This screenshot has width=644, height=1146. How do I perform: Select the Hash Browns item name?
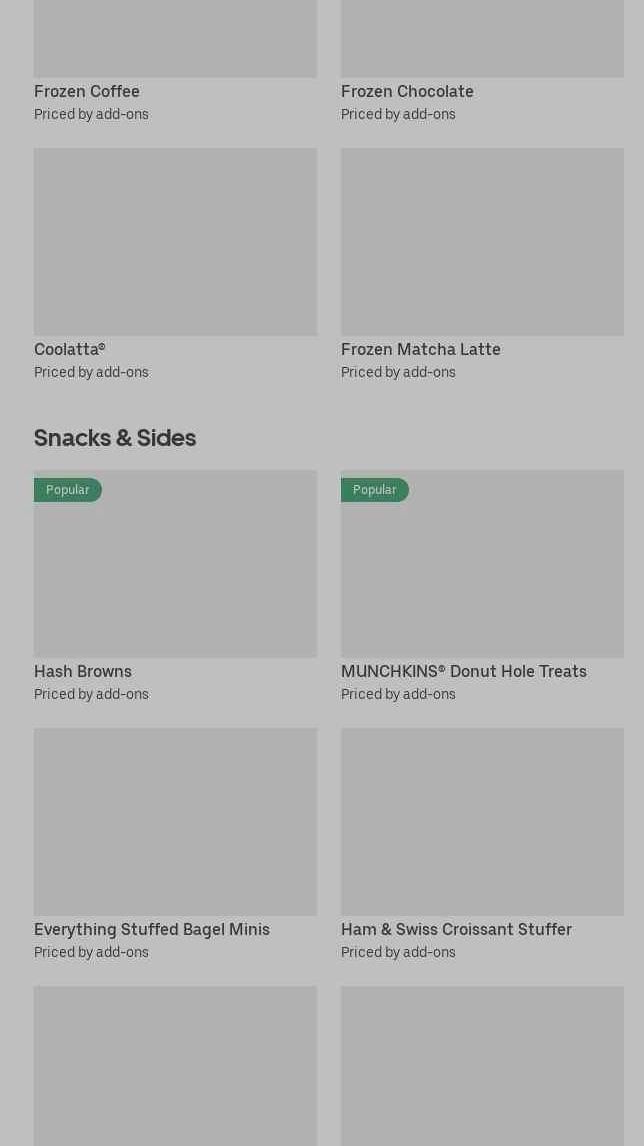tap(83, 671)
